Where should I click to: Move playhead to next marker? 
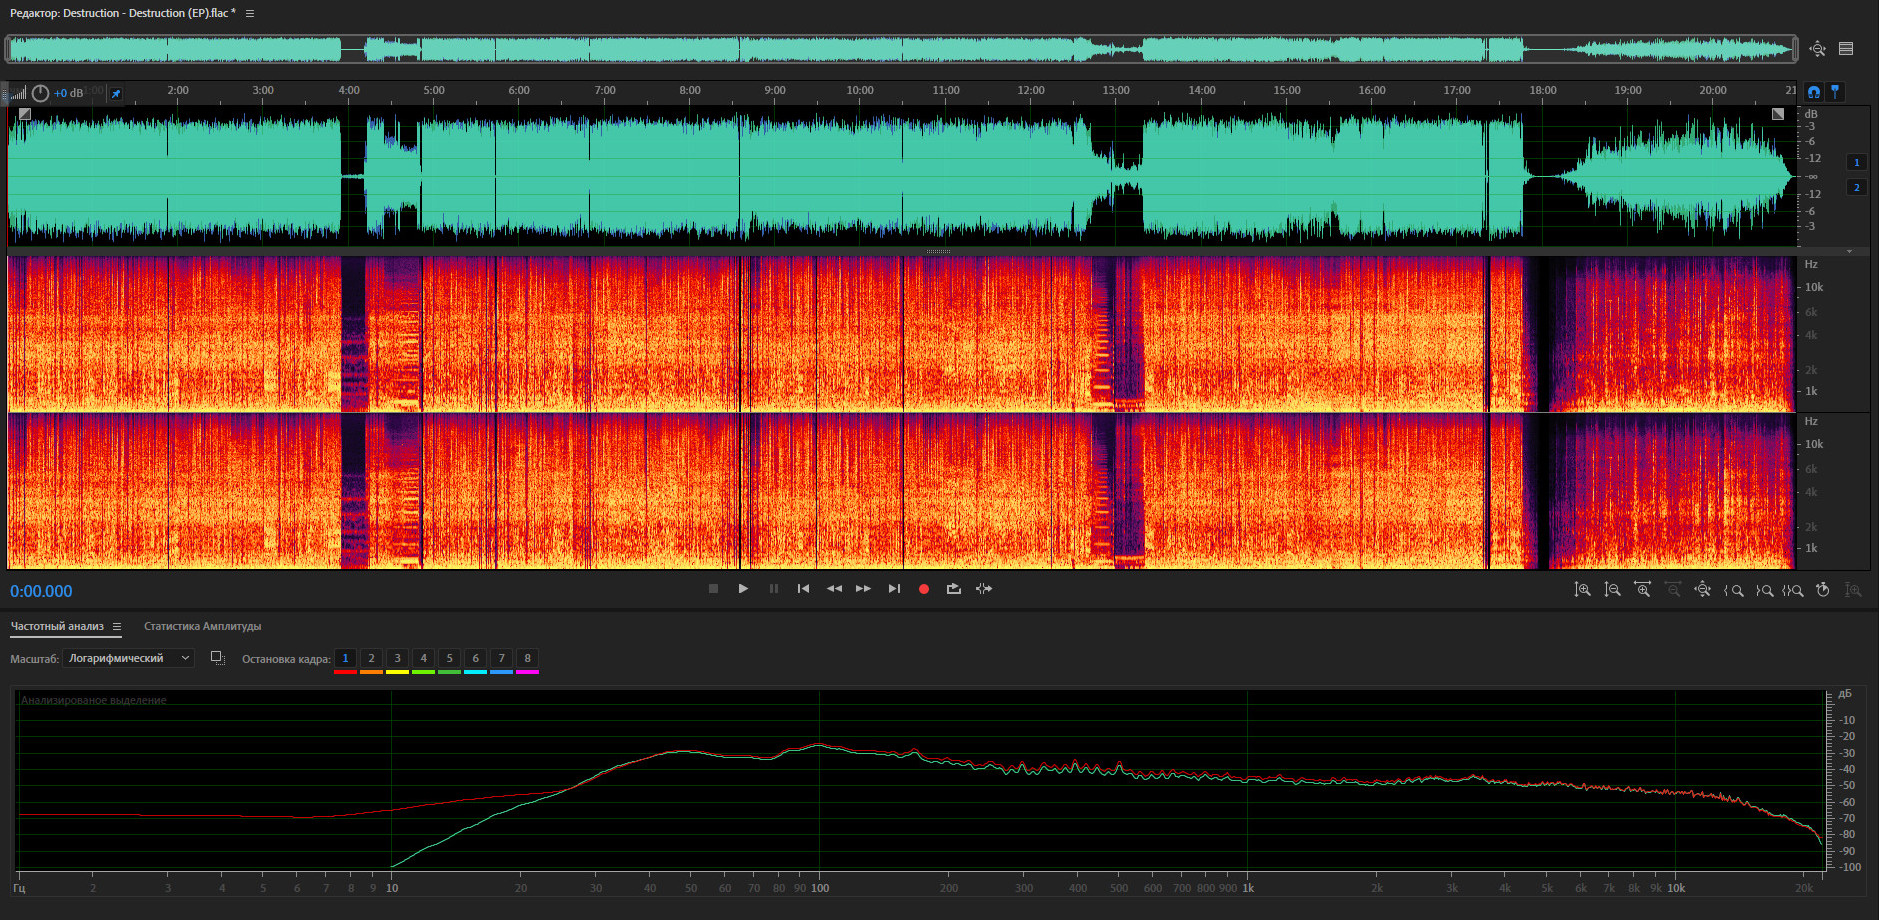[894, 589]
